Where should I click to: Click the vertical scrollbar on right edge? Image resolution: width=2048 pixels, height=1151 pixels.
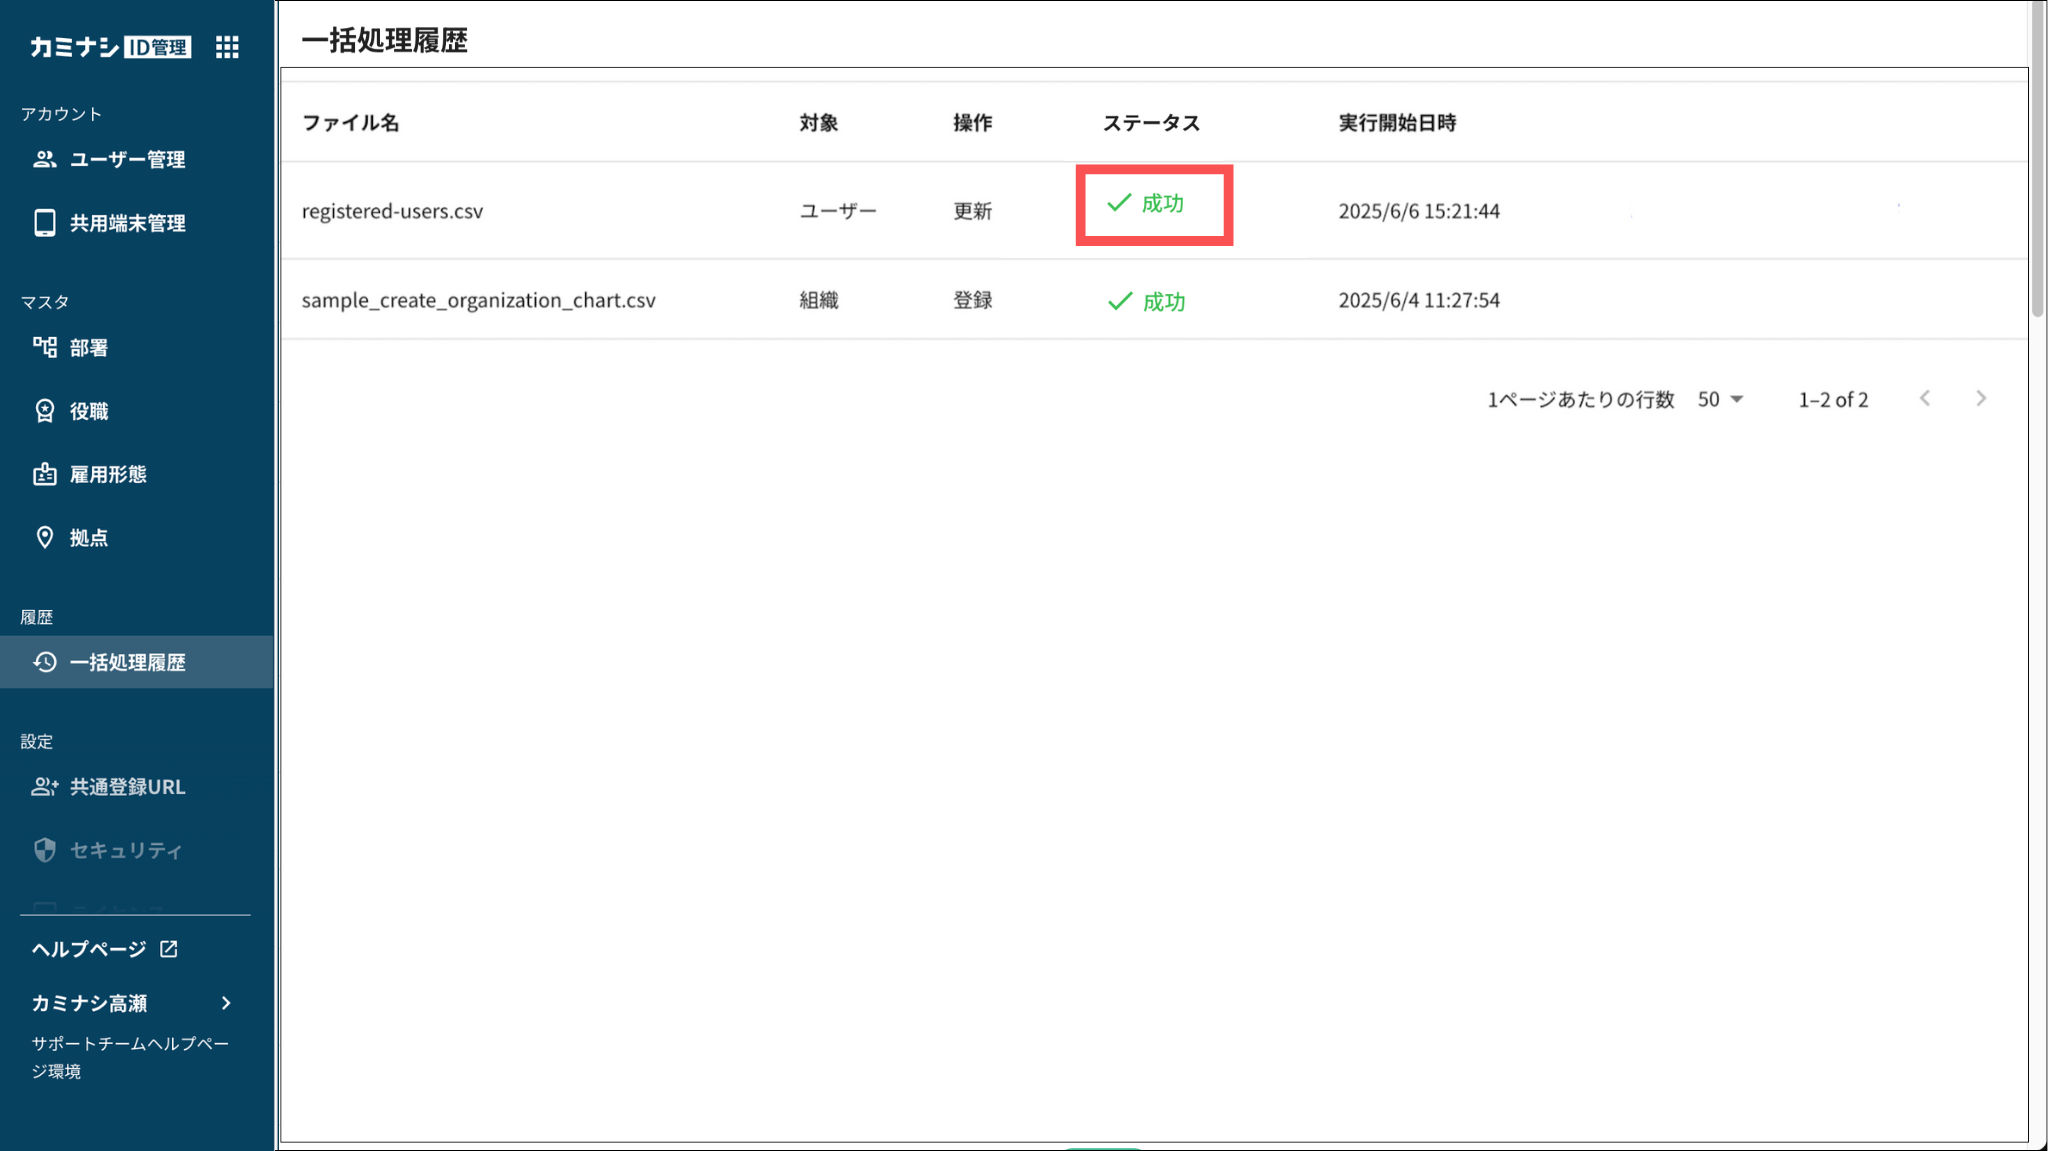tap(2037, 160)
